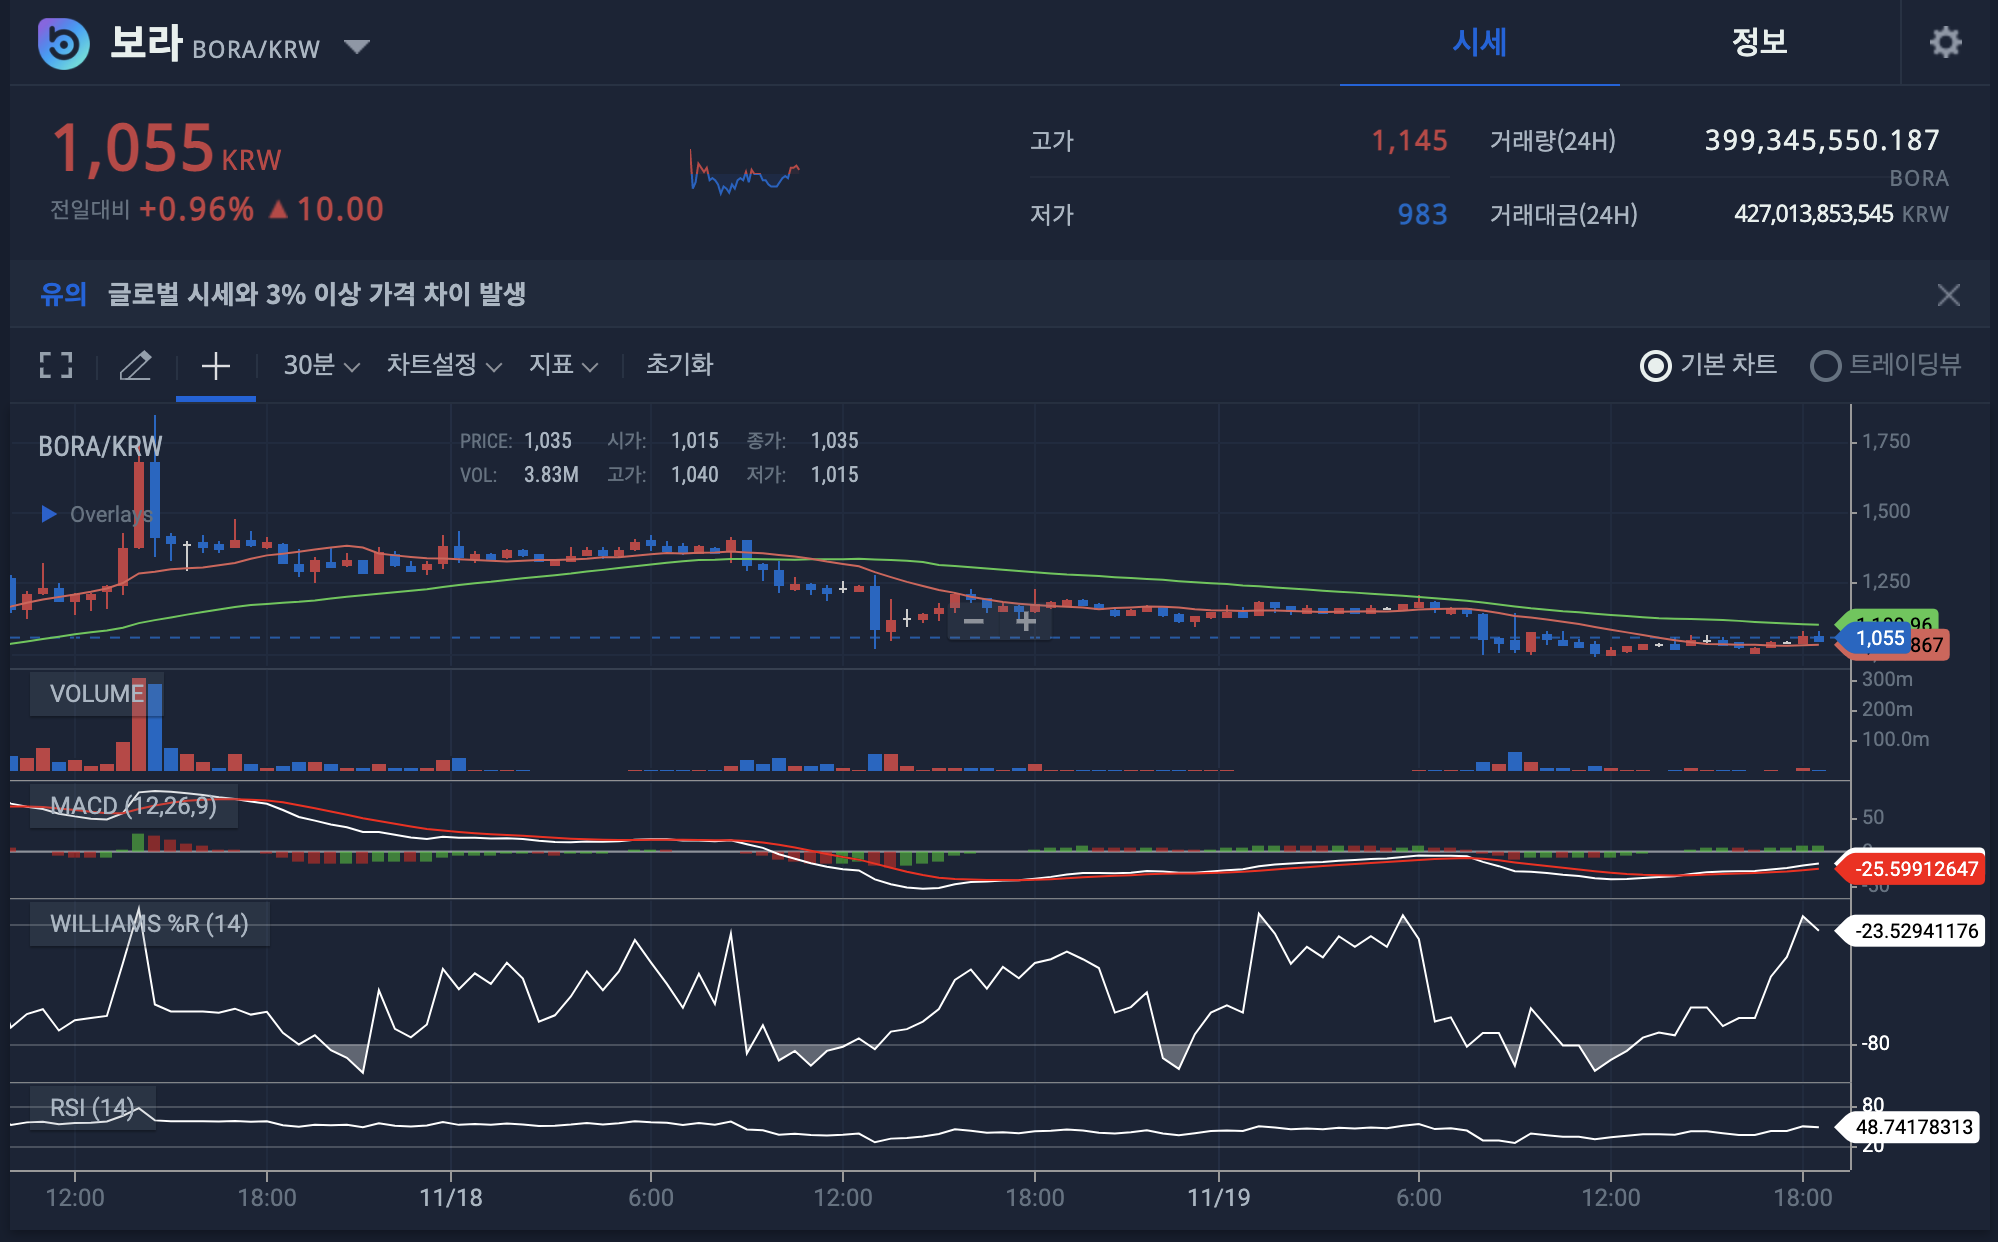Expand the Overlays disclosure triangle
Viewport: 1998px width, 1242px height.
click(x=48, y=514)
